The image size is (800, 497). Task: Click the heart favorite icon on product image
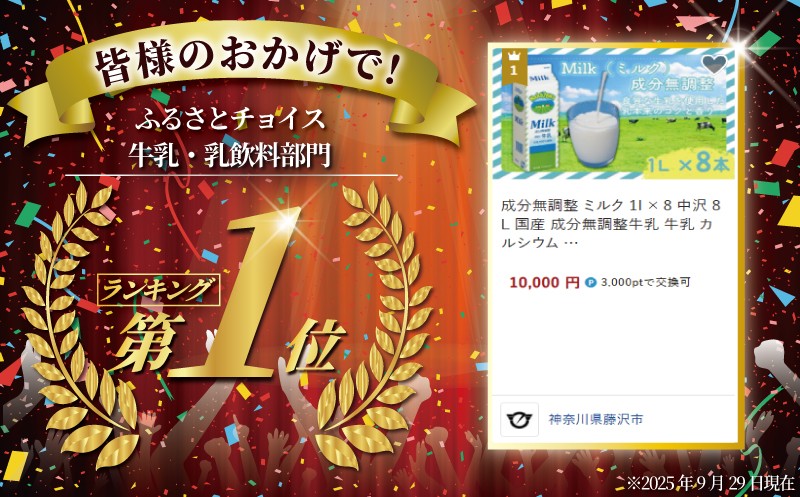(x=713, y=64)
